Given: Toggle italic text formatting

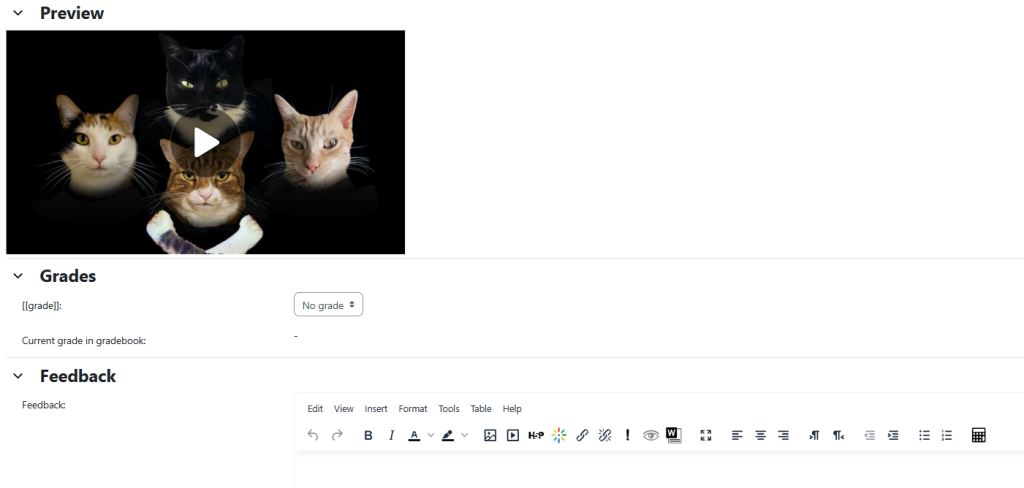Looking at the screenshot, I should point(391,436).
